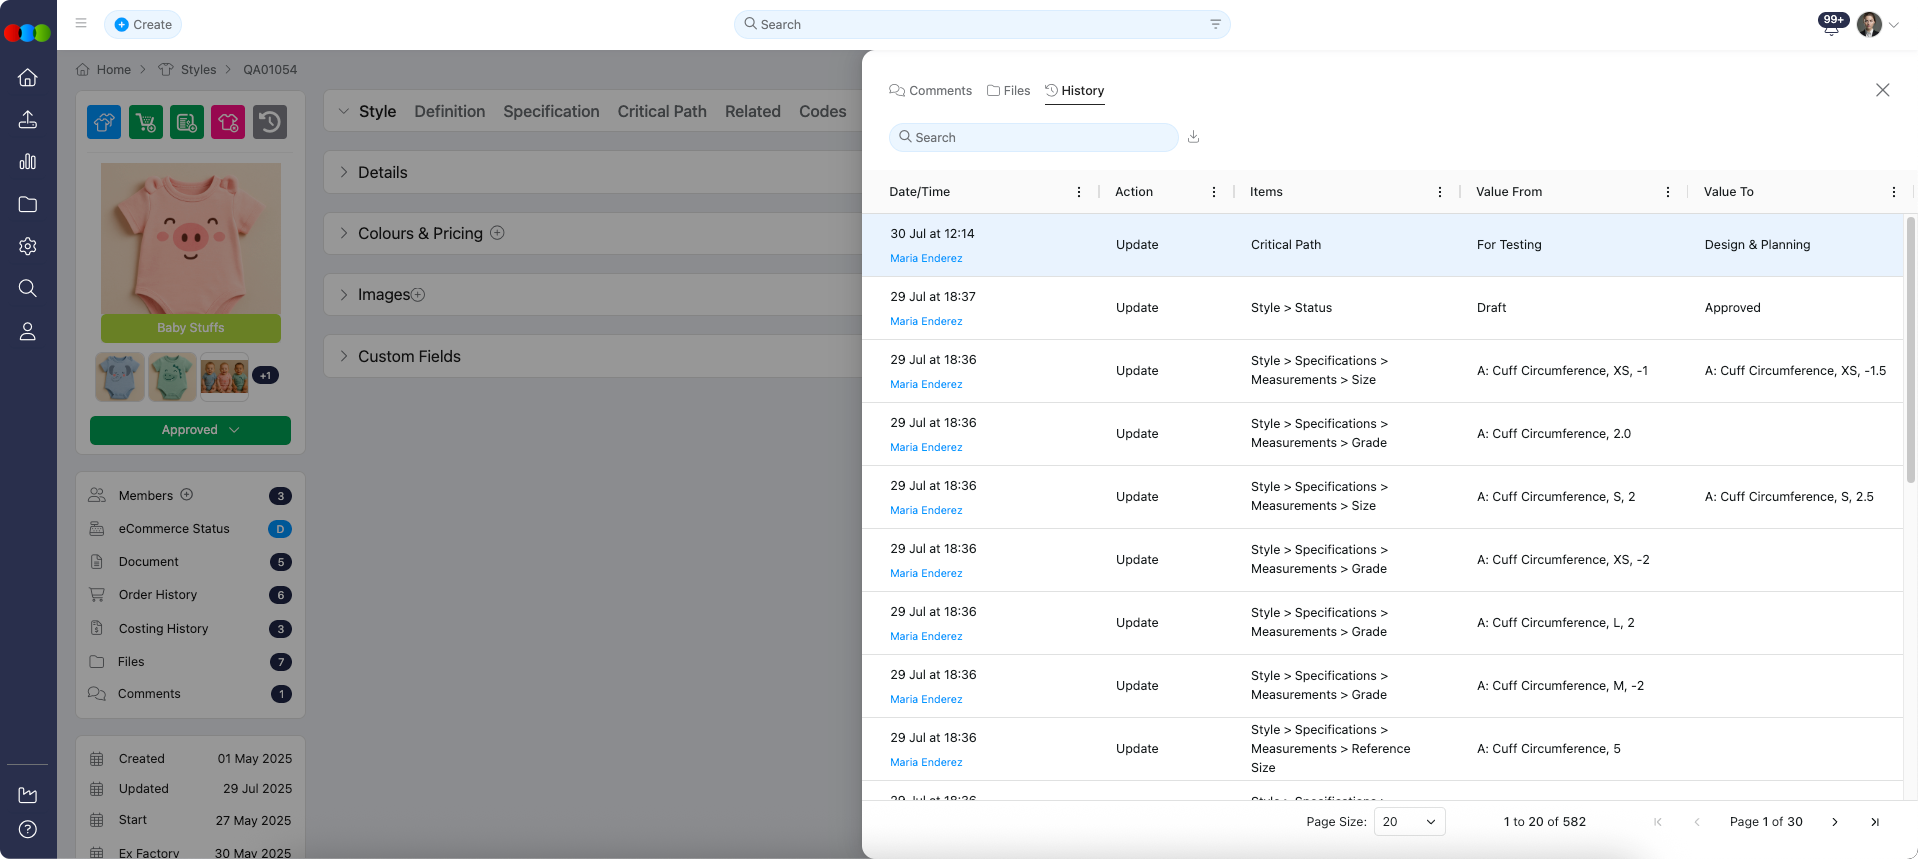Screen dimensions: 1918x859
Task: Click the history panel search field
Action: [1033, 137]
